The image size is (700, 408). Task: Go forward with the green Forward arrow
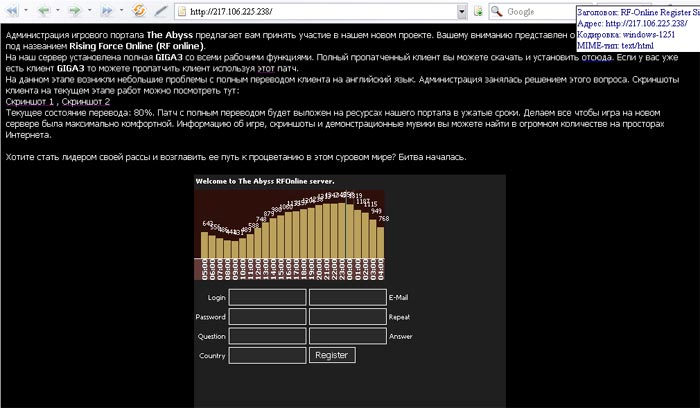click(75, 11)
